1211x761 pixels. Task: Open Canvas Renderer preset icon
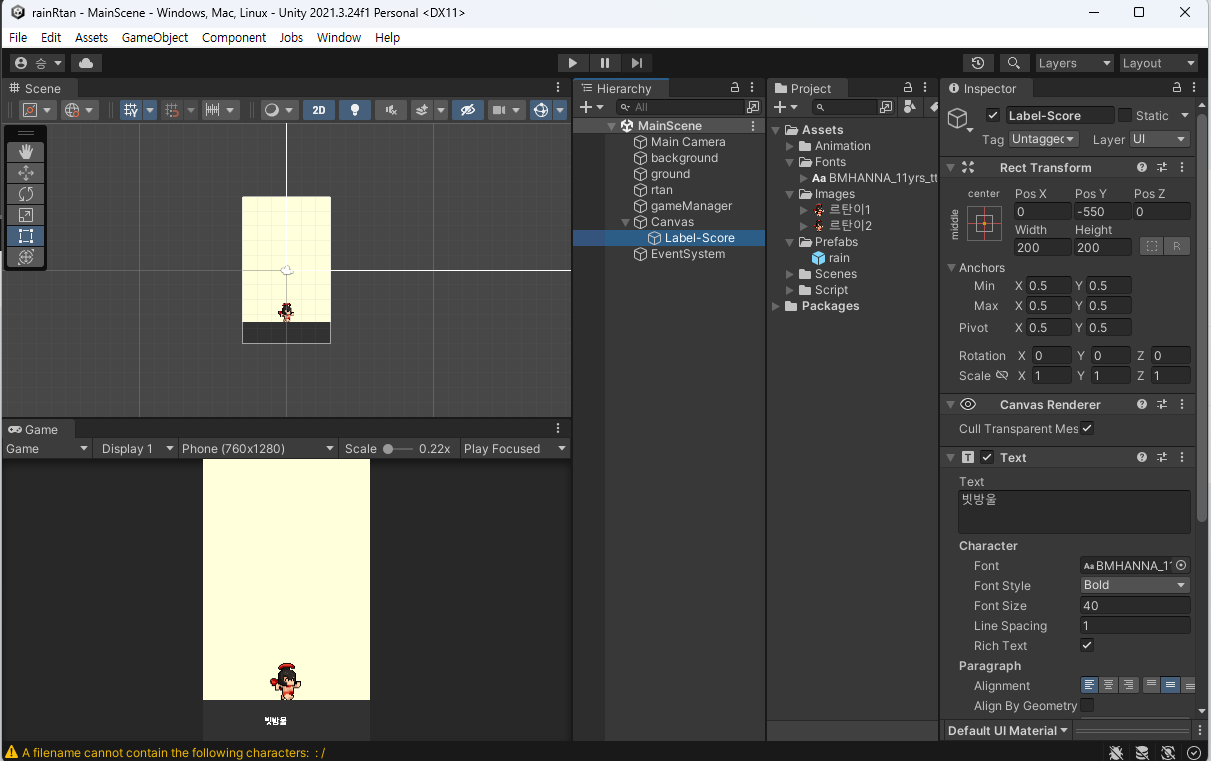point(1162,405)
